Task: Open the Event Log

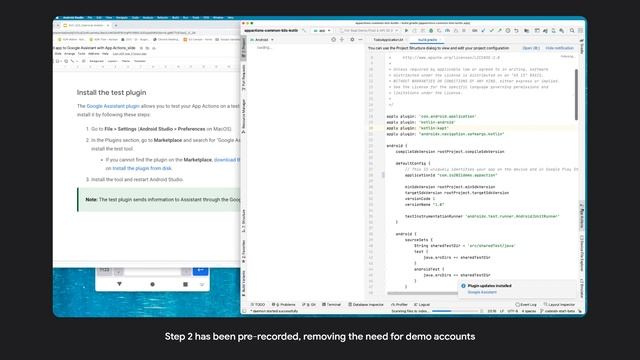Action: point(526,304)
